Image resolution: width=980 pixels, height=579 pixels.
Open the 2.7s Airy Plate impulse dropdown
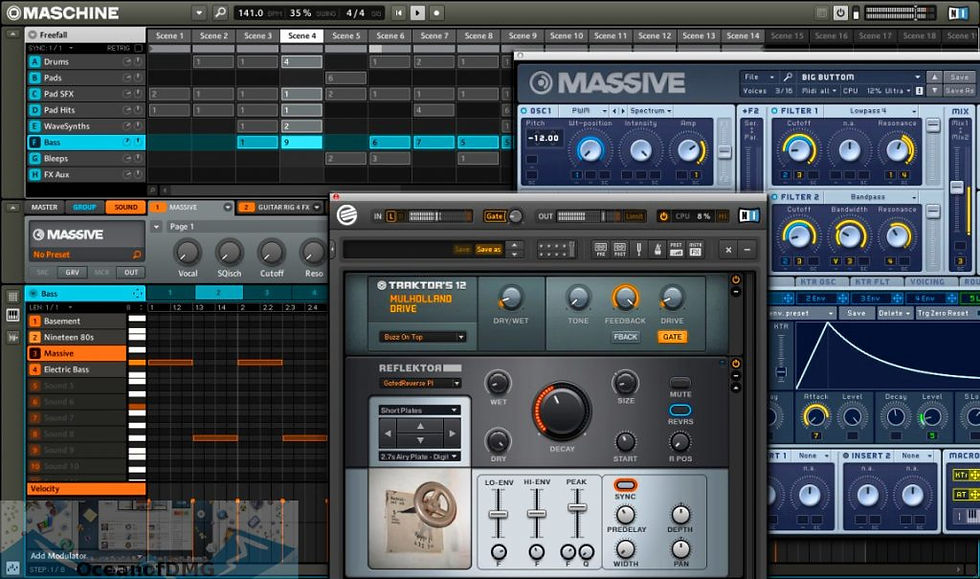(419, 456)
